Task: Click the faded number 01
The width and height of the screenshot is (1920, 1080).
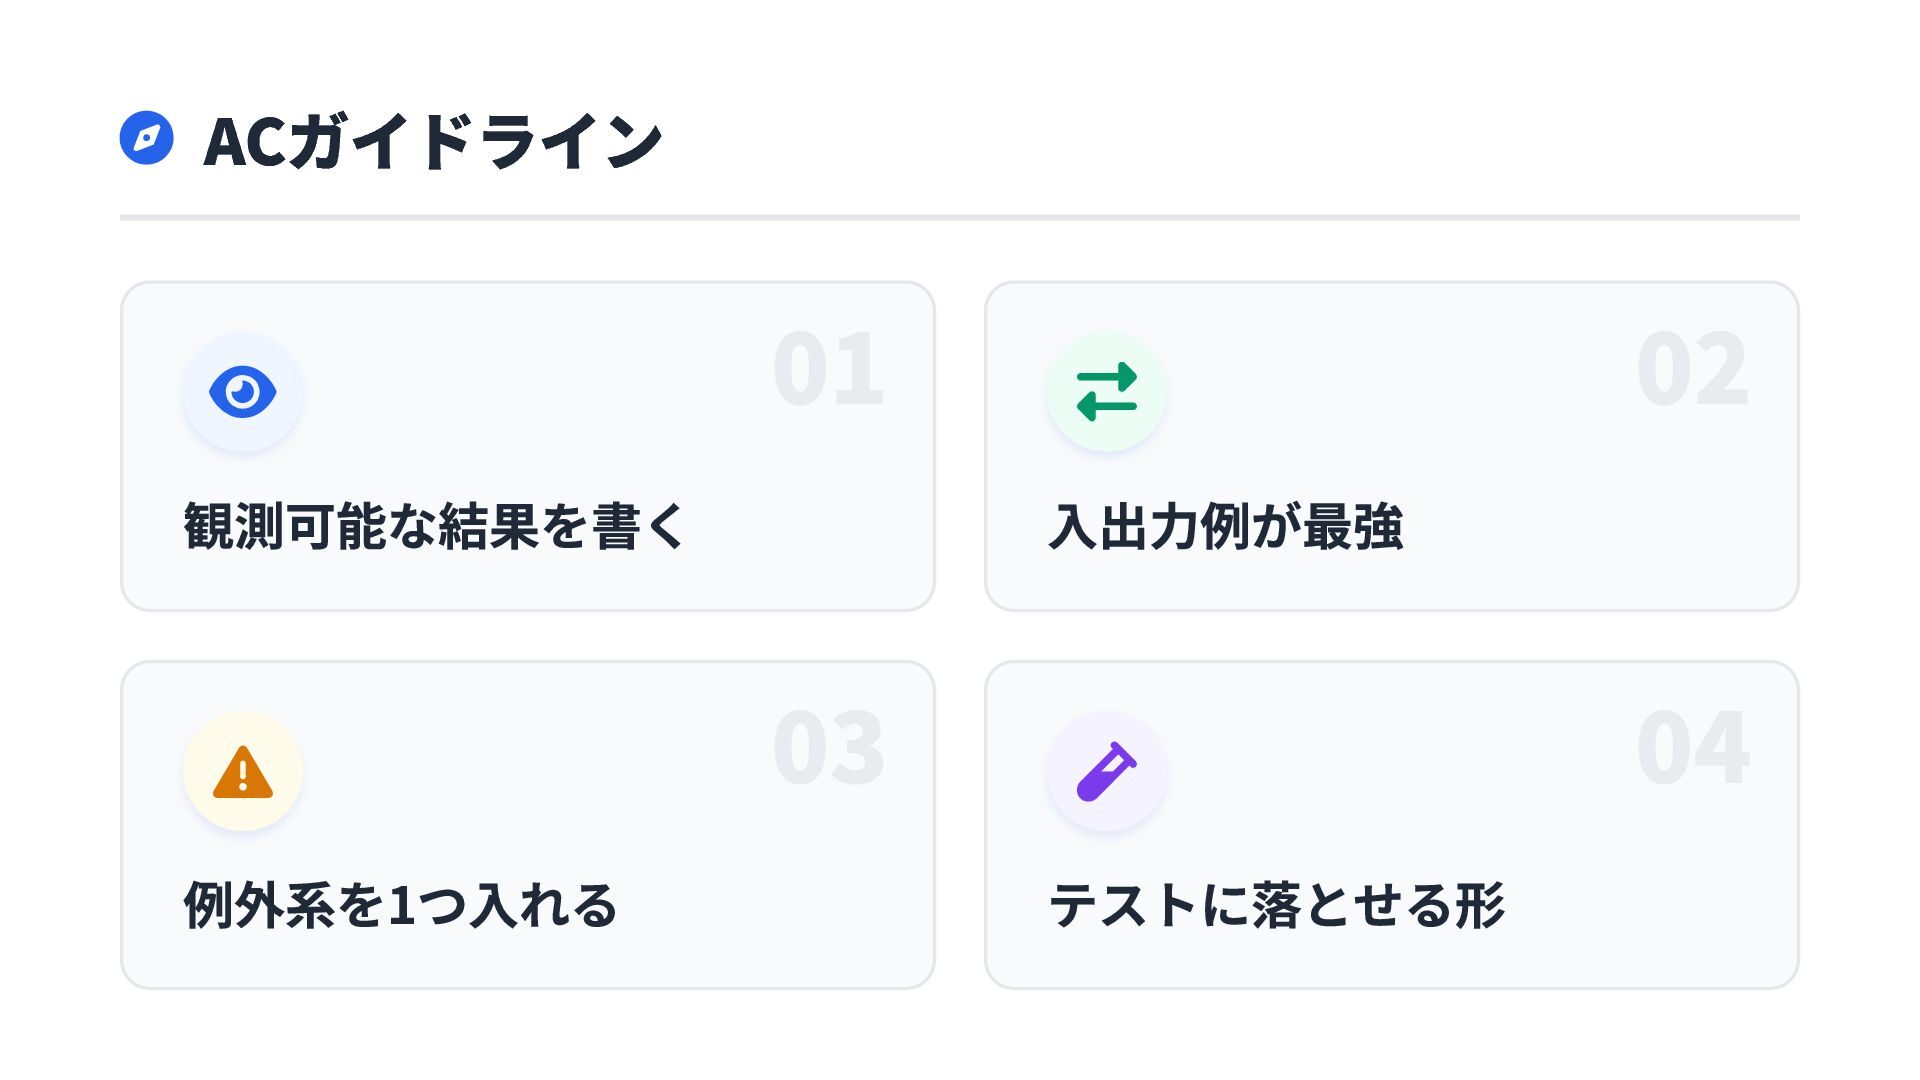Action: [828, 370]
